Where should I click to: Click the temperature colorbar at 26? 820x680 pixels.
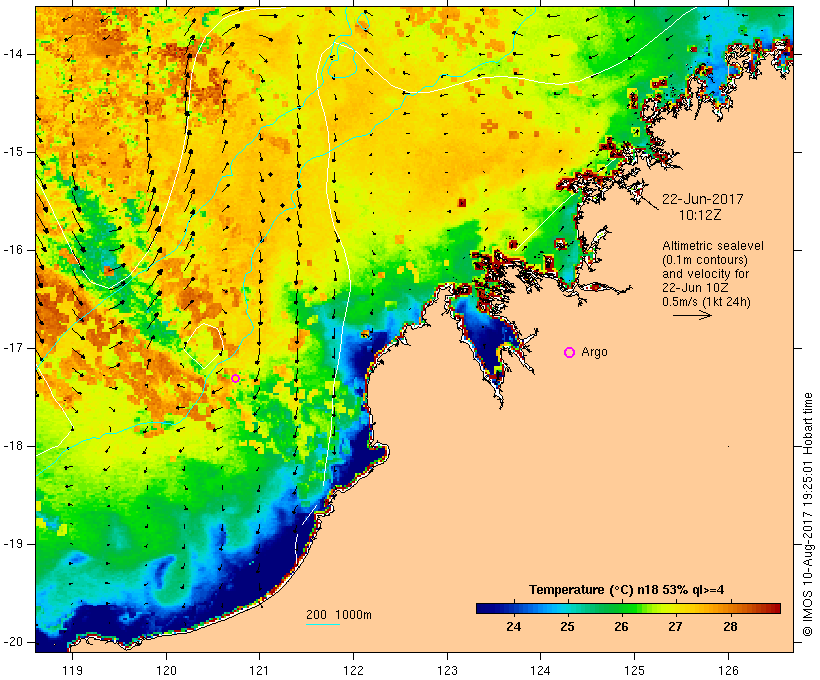(621, 608)
